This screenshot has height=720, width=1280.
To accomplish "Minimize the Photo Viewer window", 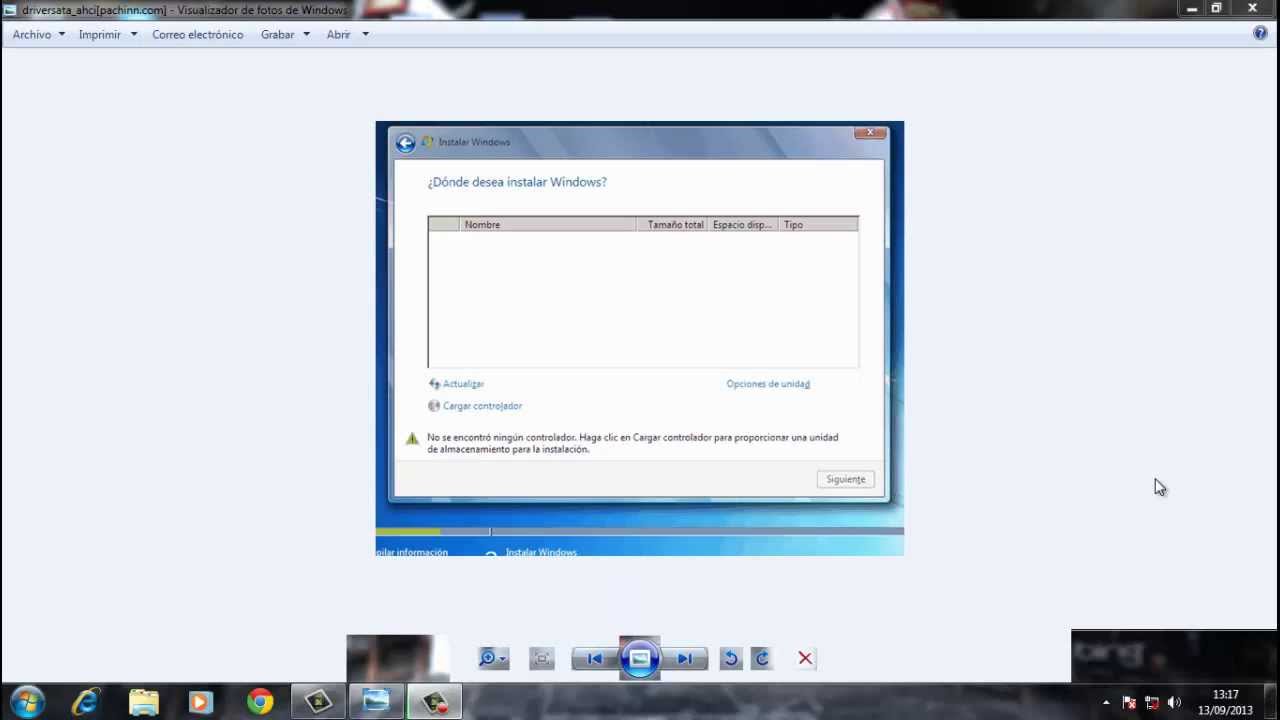I will 1192,9.
